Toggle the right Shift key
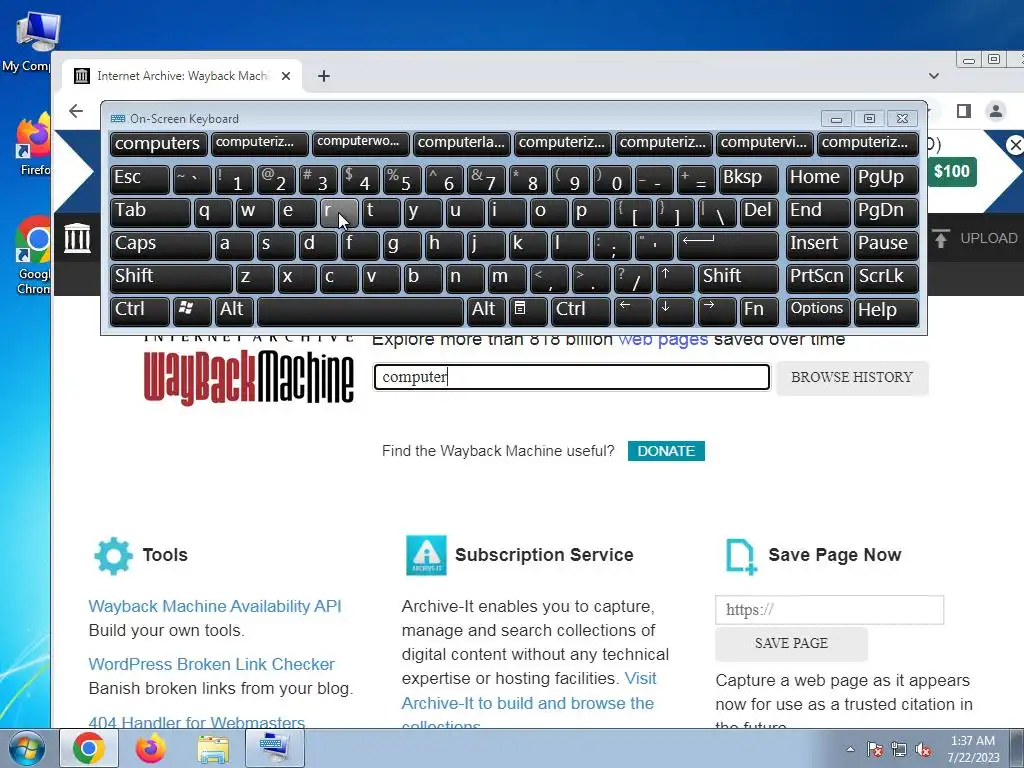Screen dimensions: 1024x768 pyautogui.click(x=738, y=278)
